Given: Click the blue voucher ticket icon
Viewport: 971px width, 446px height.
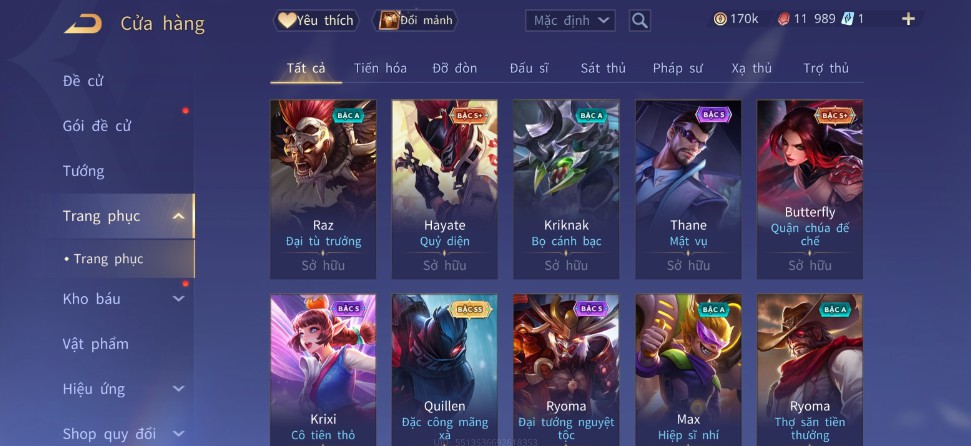Looking at the screenshot, I should [847, 19].
